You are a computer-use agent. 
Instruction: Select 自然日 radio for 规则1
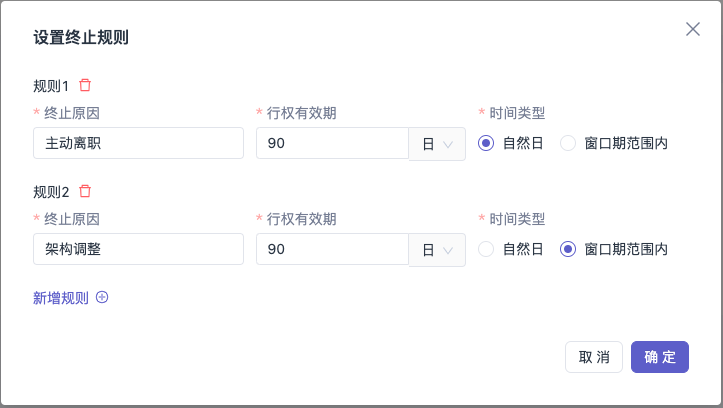486,143
